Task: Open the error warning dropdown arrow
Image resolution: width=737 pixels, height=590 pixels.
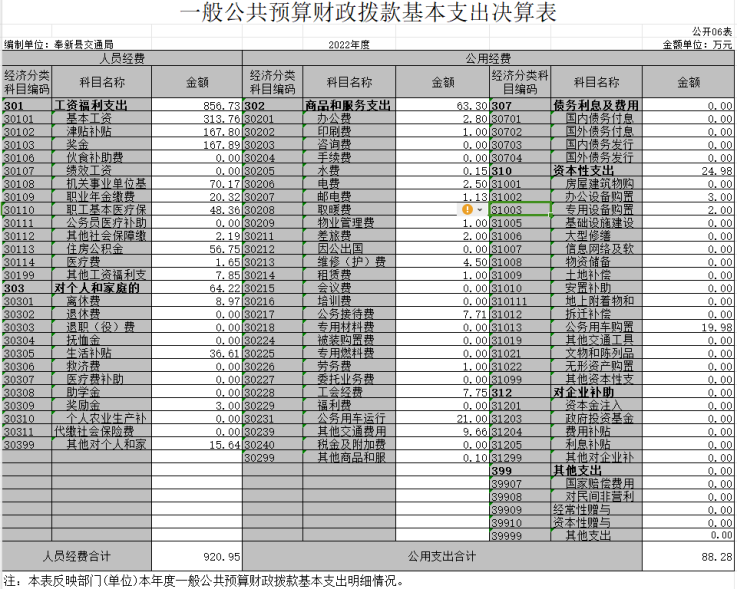Action: click(480, 210)
